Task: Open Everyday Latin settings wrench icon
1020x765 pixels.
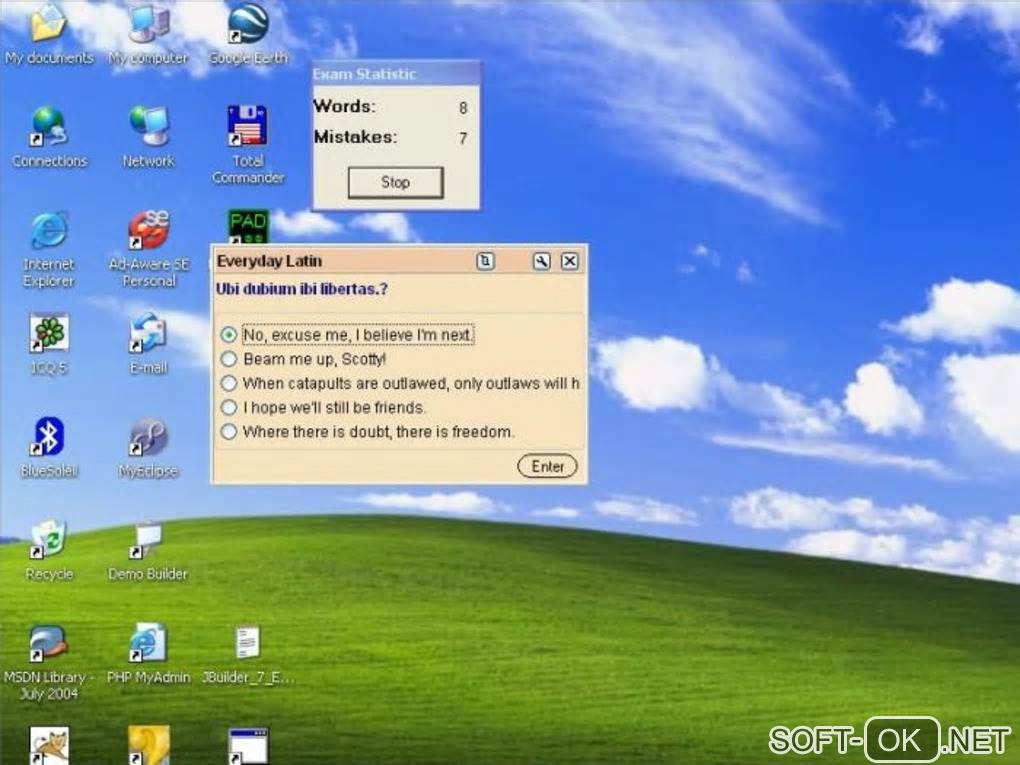Action: tap(541, 262)
